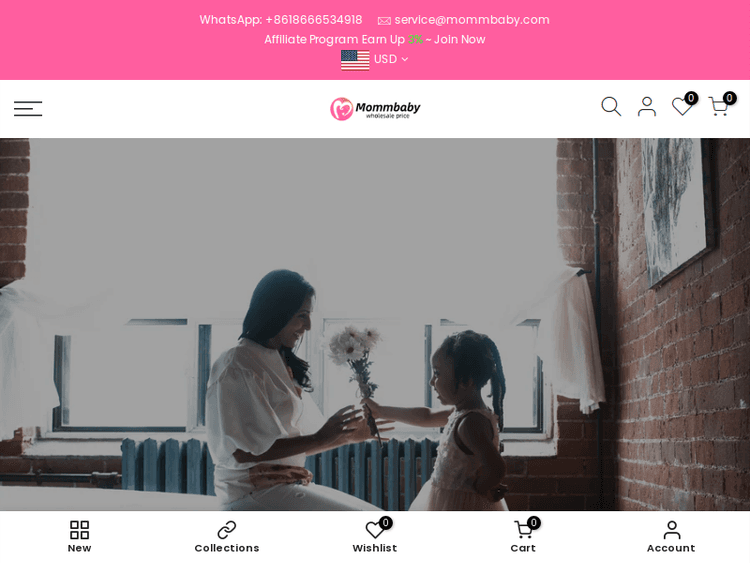This screenshot has width=750, height=563.
Task: Click the WhatsApp phone number link
Action: click(281, 20)
